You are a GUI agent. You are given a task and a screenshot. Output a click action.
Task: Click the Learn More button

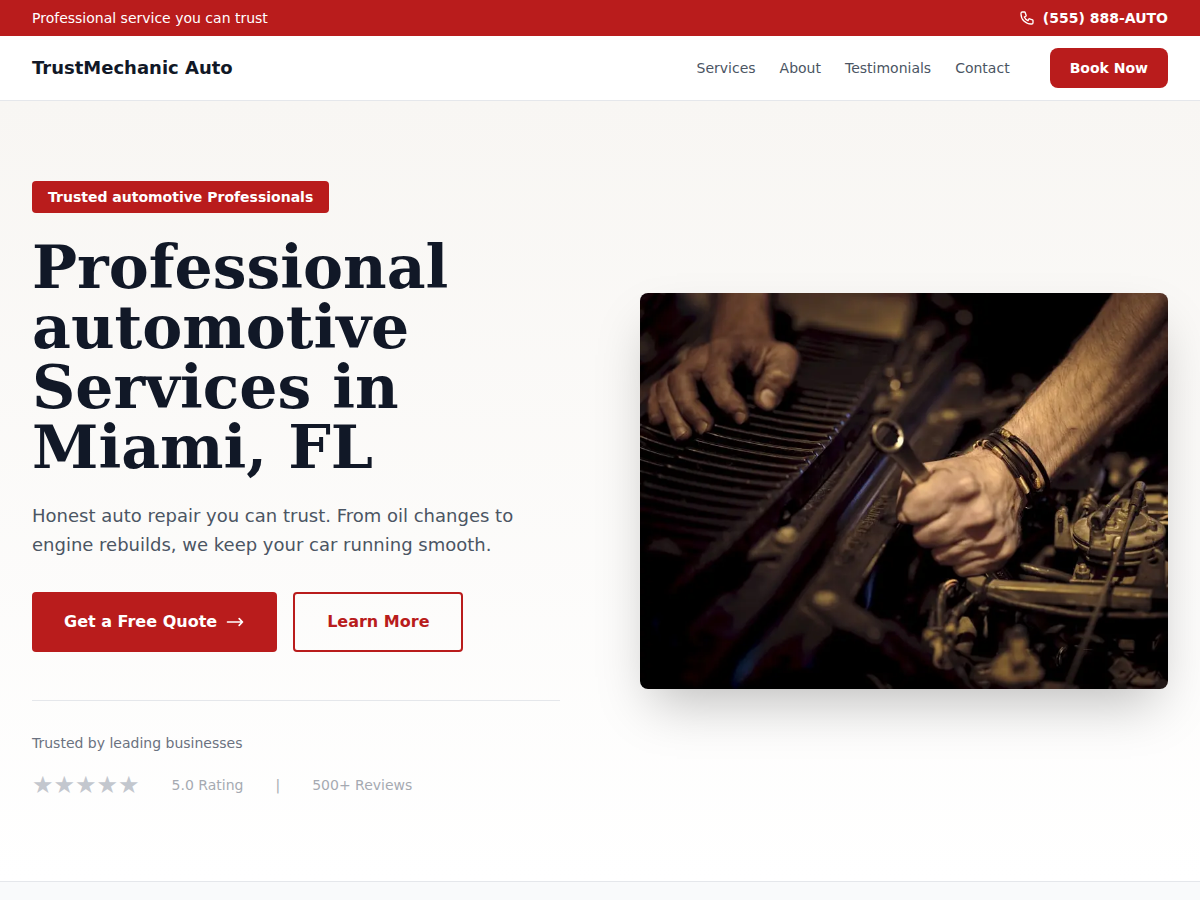(x=378, y=622)
